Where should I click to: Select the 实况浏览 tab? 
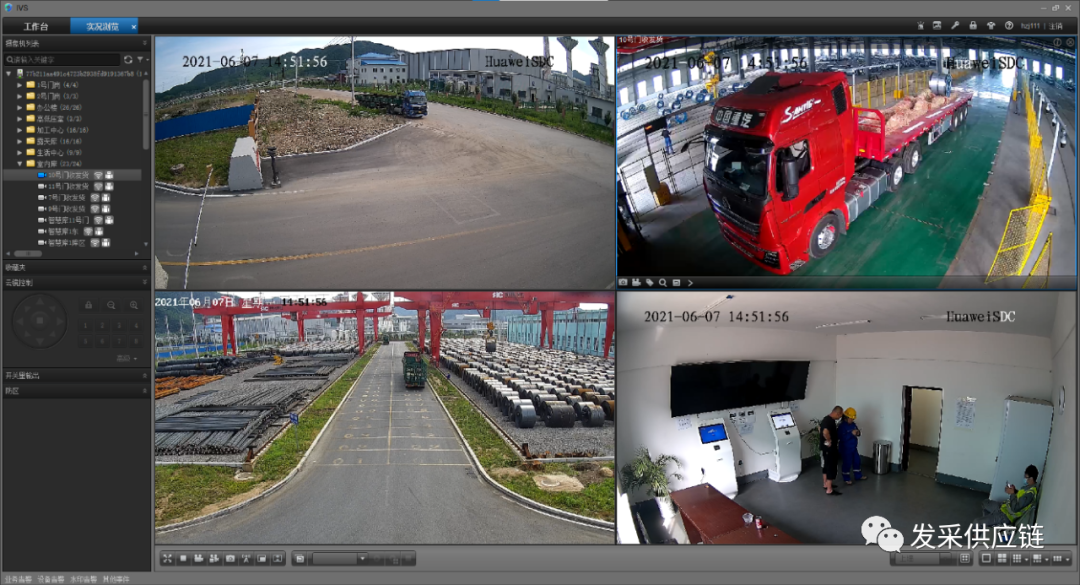(102, 26)
